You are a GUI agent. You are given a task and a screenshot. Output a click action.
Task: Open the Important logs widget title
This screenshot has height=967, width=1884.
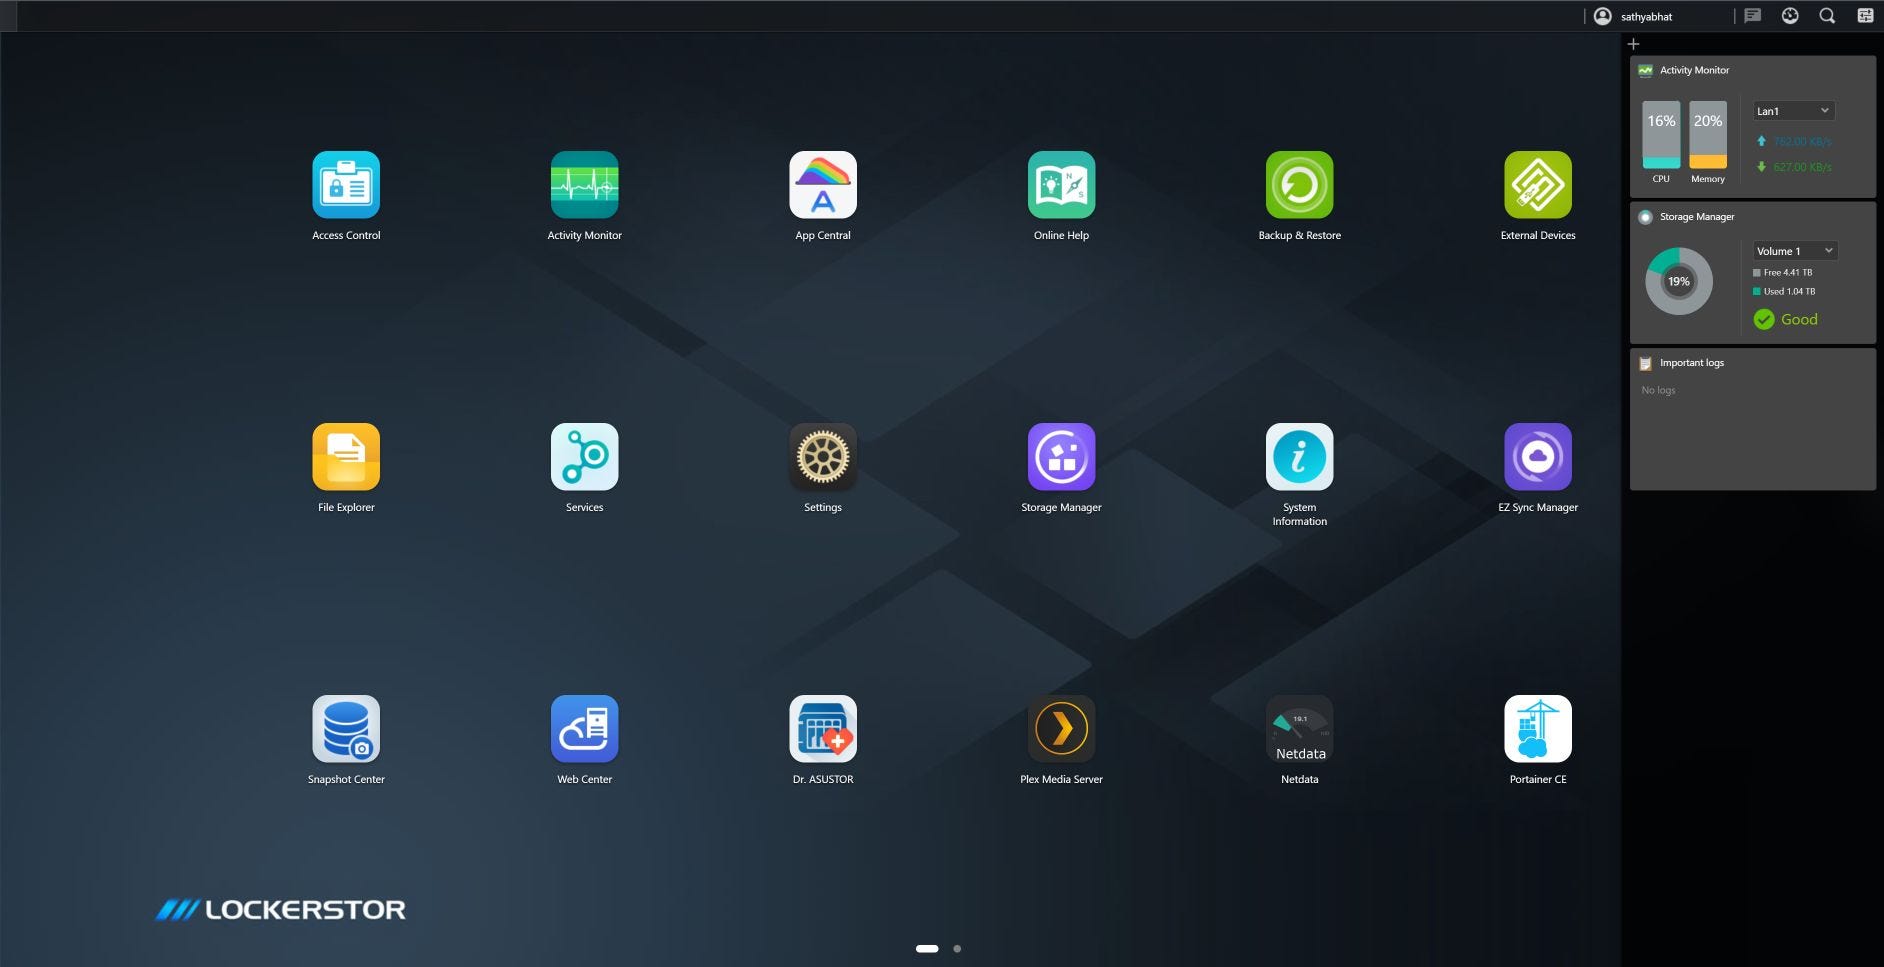[x=1692, y=363]
